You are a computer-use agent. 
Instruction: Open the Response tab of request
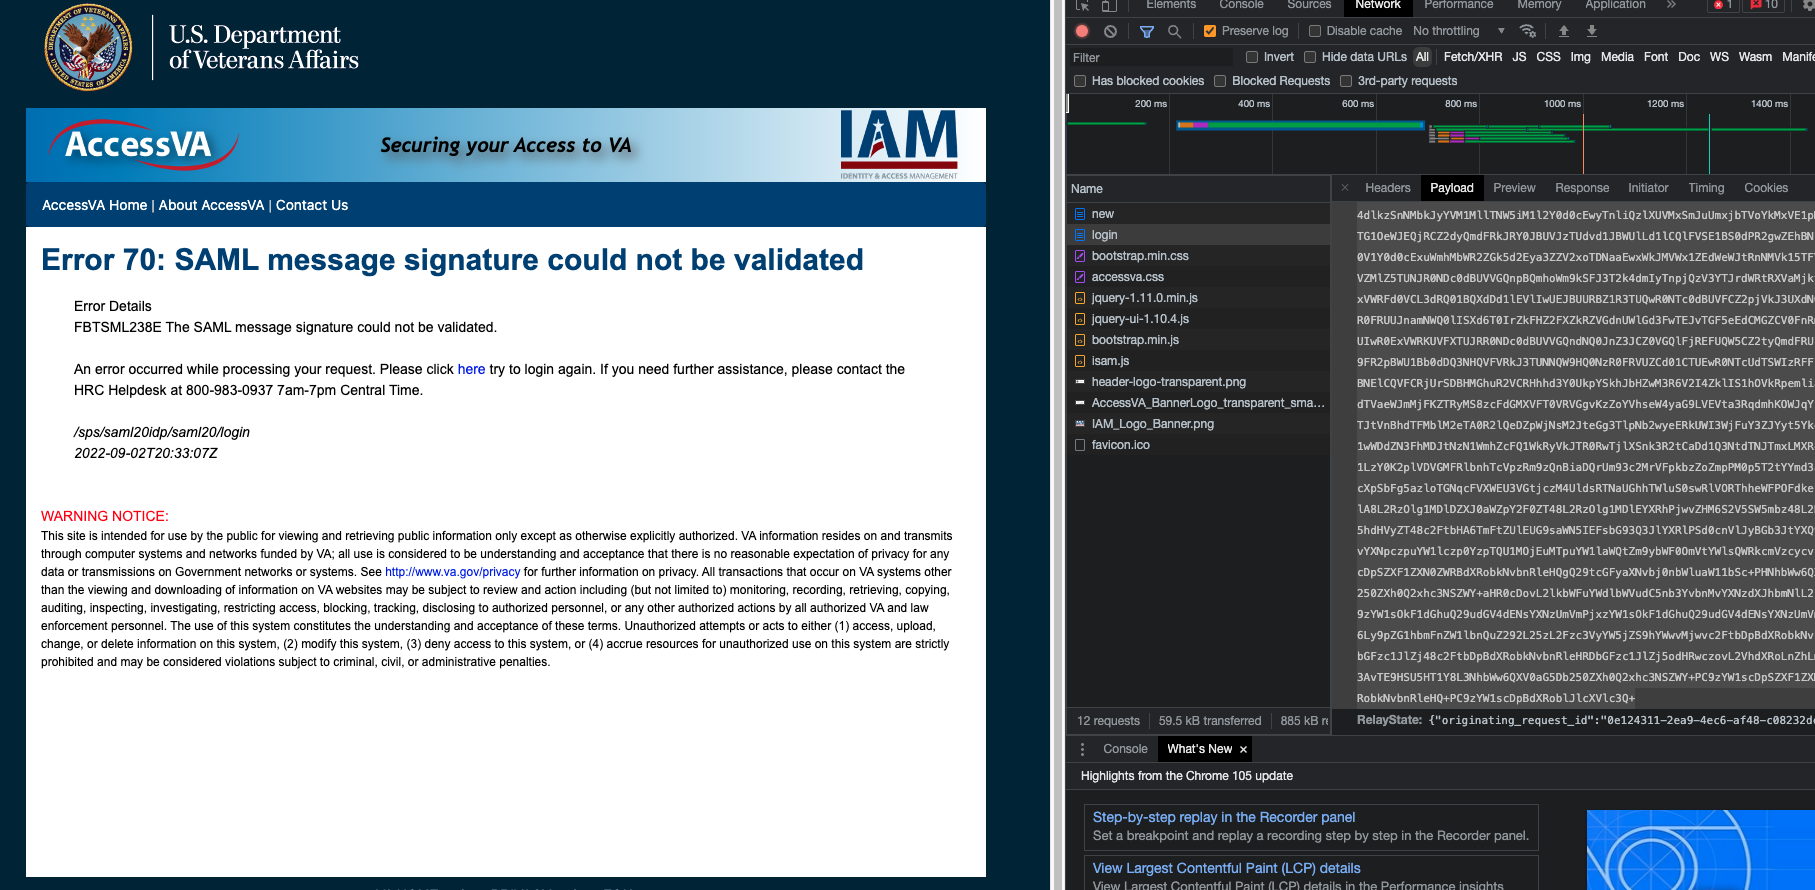tap(1582, 188)
